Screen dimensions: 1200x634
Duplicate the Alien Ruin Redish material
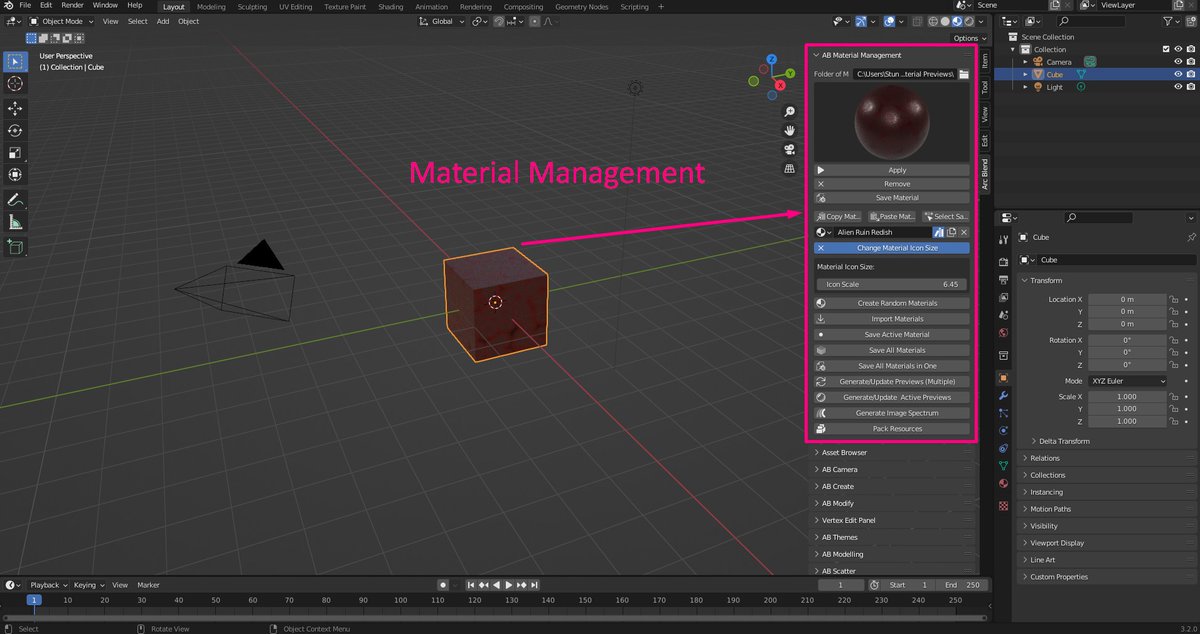point(952,232)
